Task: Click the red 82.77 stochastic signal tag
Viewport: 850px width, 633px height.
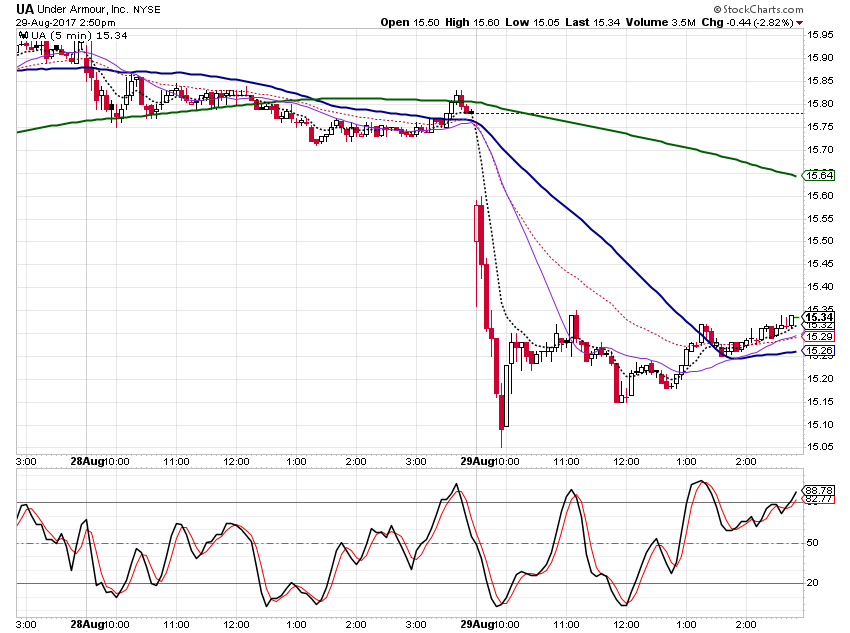Action: [819, 499]
